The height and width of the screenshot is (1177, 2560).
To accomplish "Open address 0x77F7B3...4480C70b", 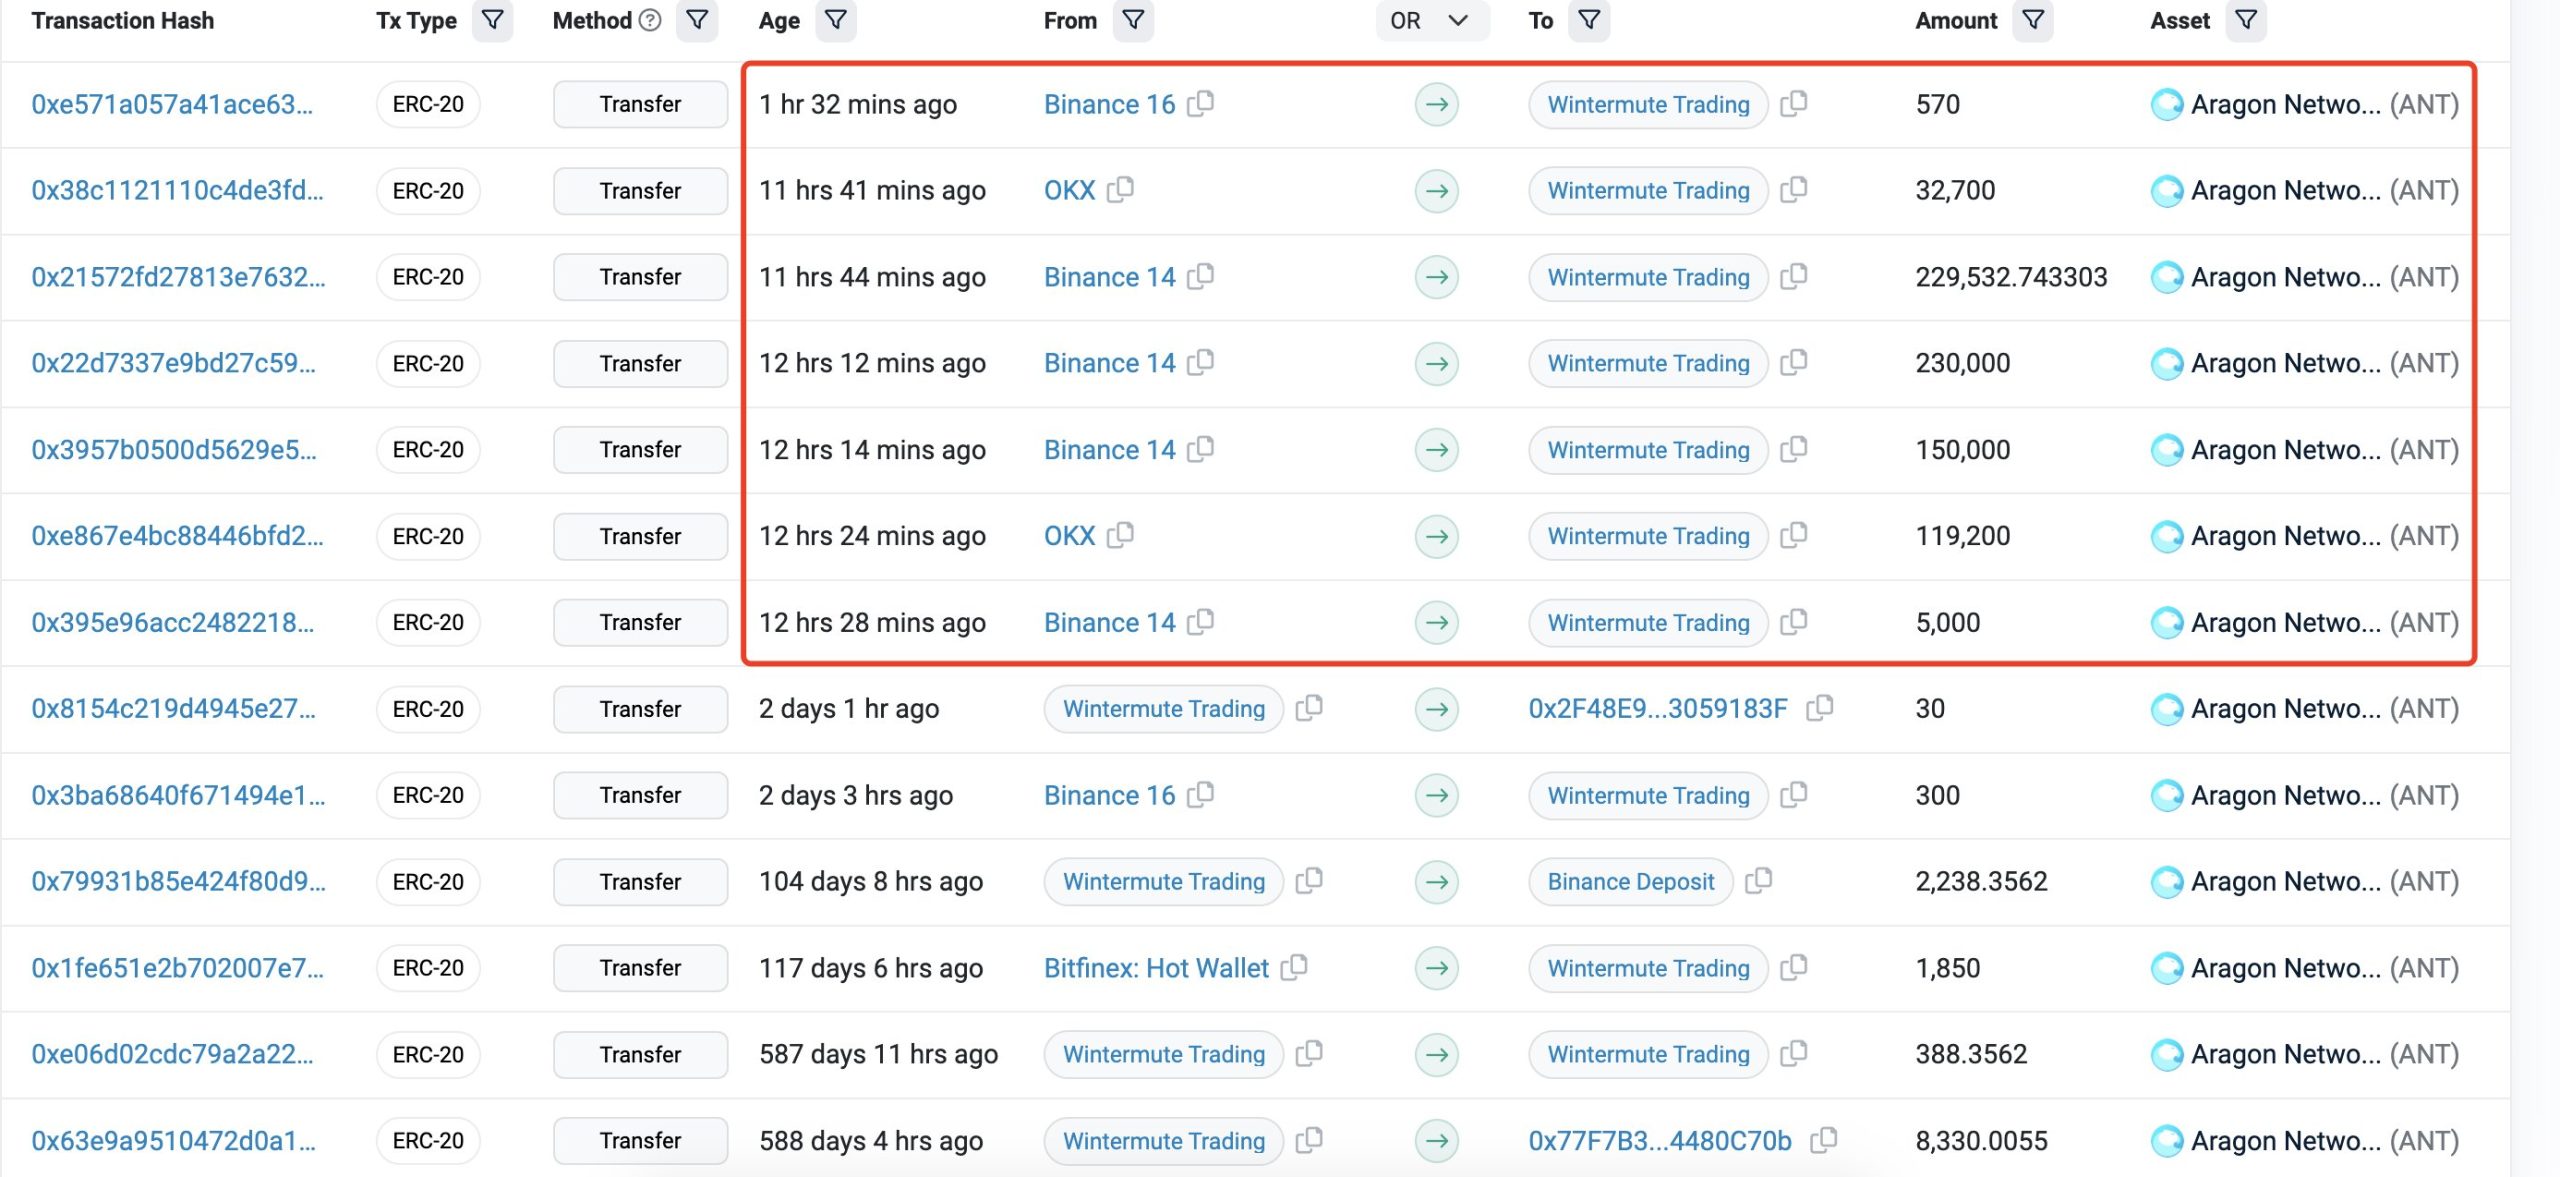I will 1659,1141.
